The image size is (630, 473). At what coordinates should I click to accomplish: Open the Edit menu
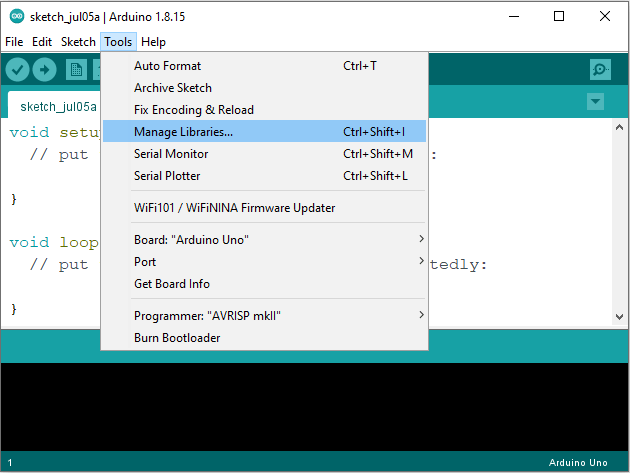[x=42, y=42]
